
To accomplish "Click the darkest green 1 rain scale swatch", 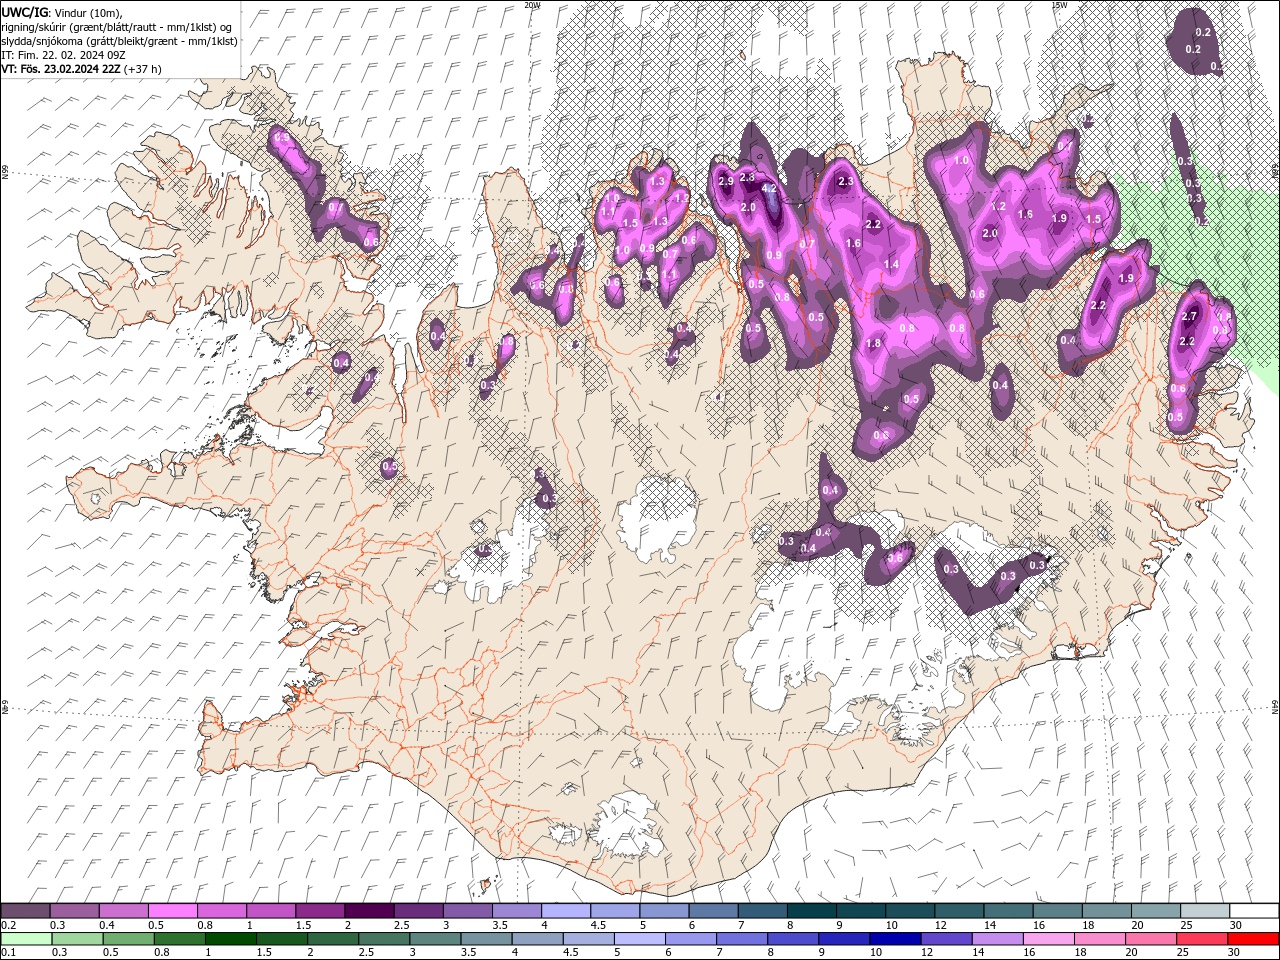I will point(231,938).
